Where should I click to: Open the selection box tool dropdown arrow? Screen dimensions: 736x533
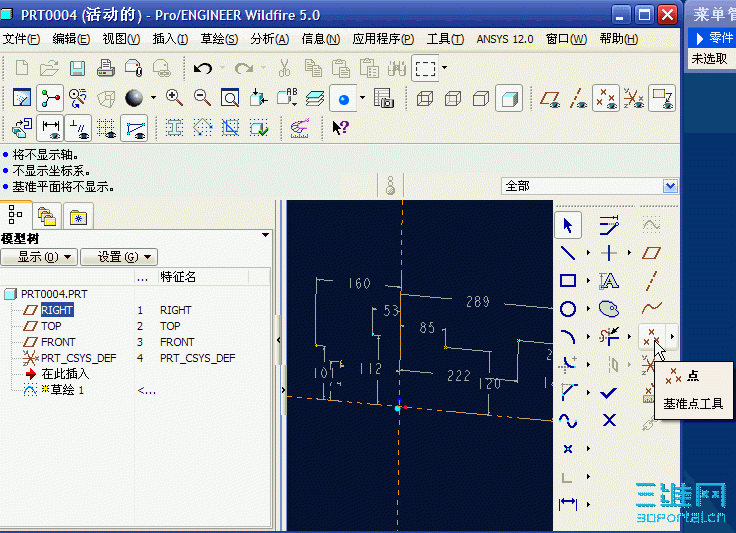[x=445, y=68]
